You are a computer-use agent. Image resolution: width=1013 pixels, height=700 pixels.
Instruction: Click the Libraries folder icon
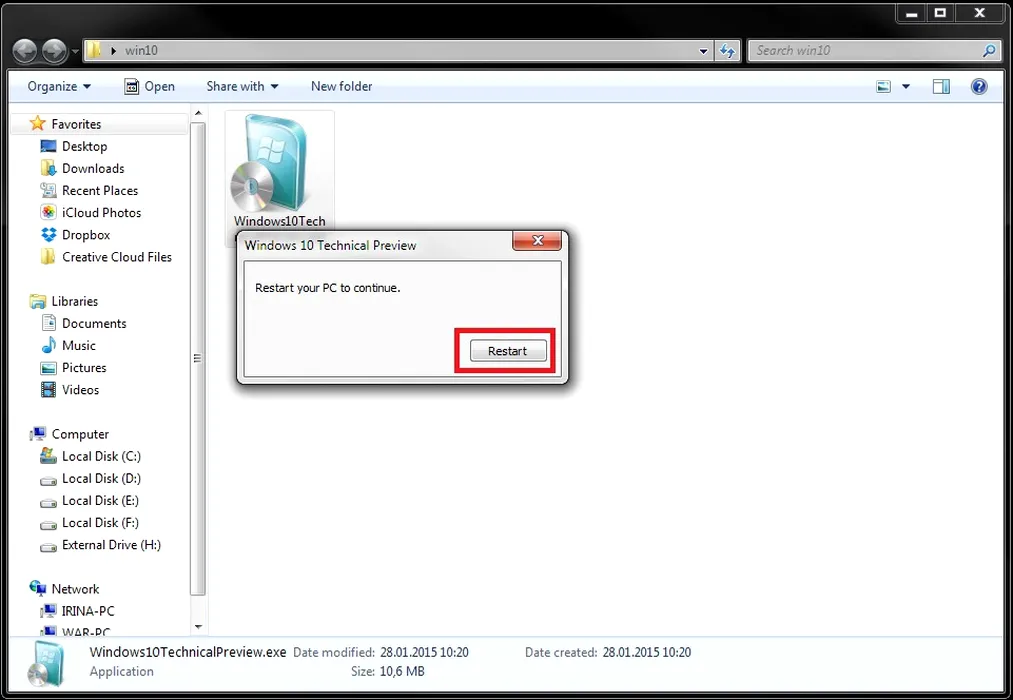37,302
